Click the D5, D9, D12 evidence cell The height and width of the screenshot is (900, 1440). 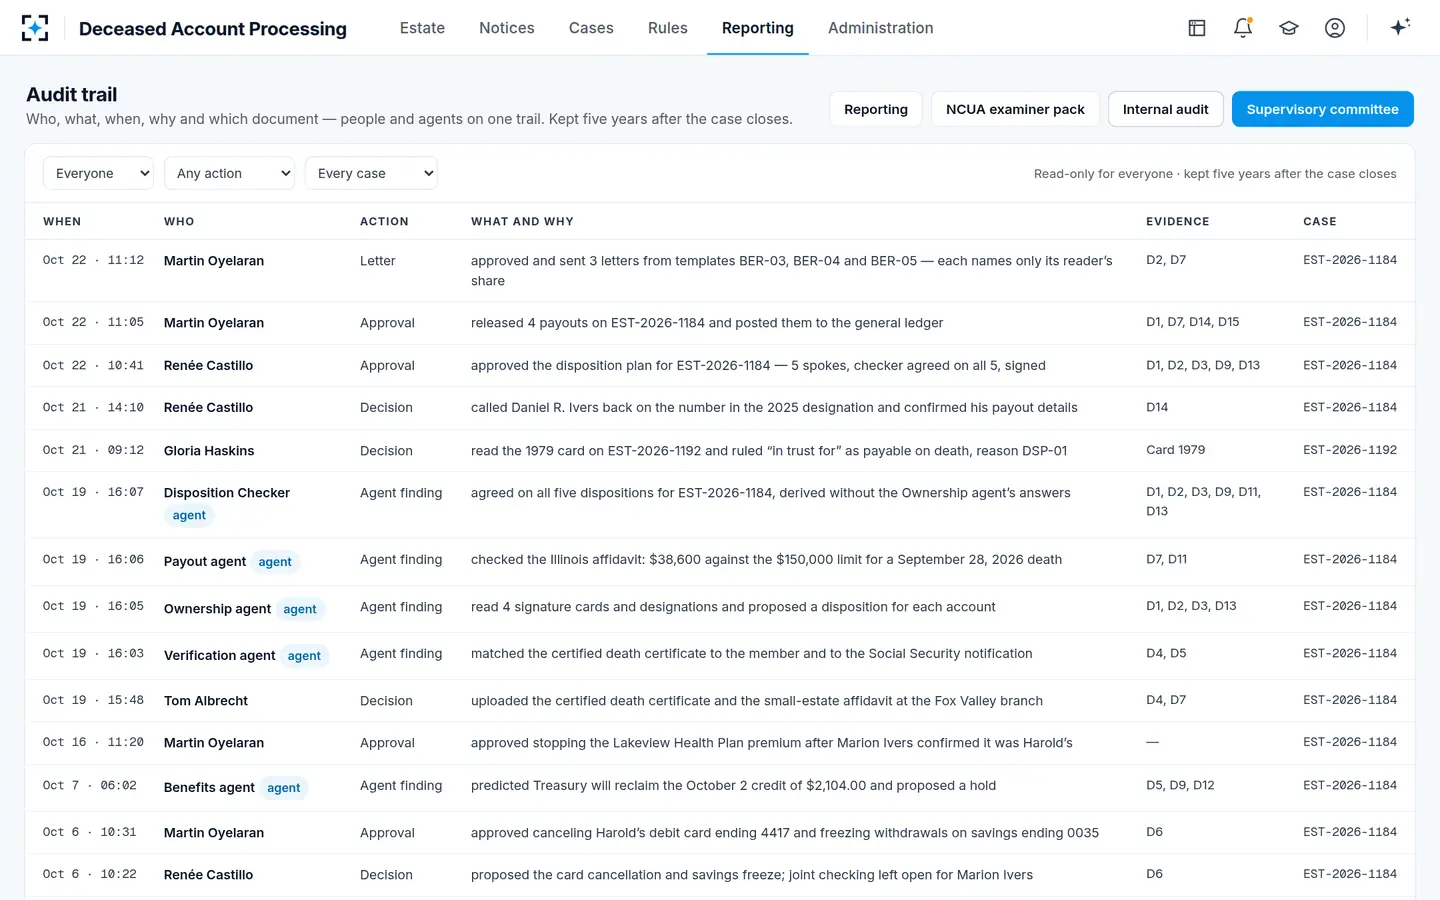pyautogui.click(x=1180, y=785)
